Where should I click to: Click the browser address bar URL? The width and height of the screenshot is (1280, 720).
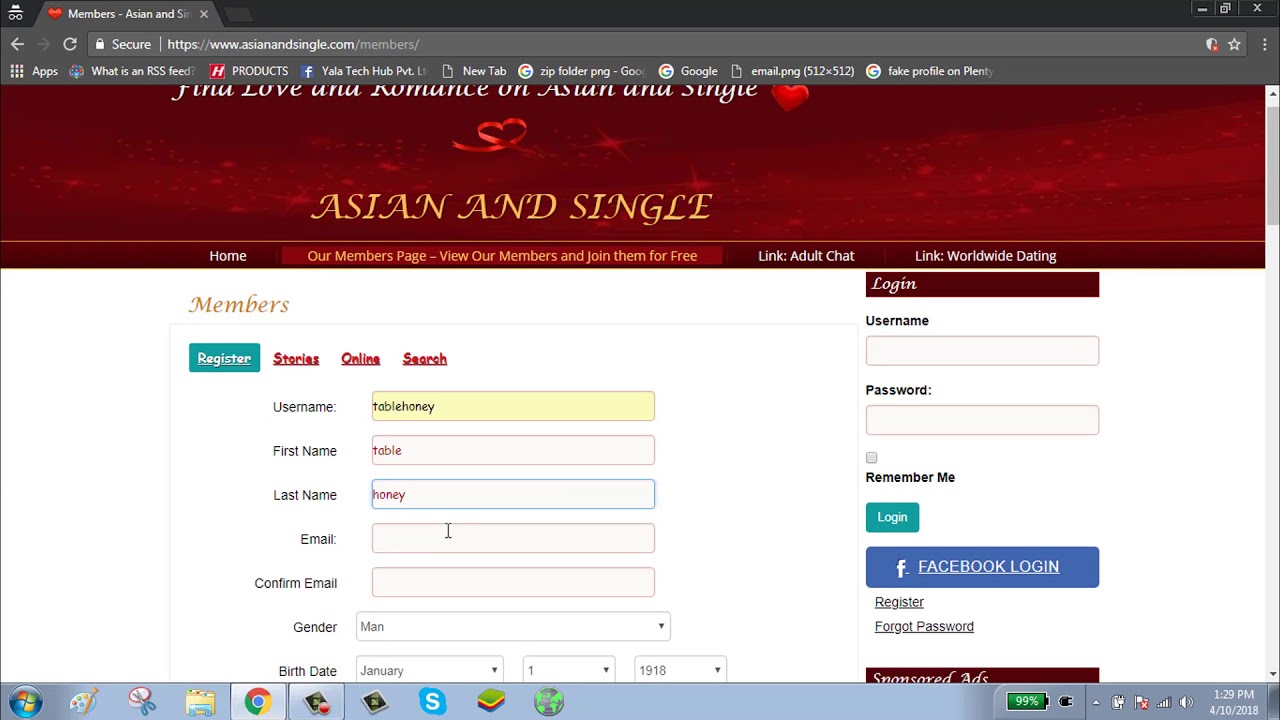pyautogui.click(x=293, y=44)
